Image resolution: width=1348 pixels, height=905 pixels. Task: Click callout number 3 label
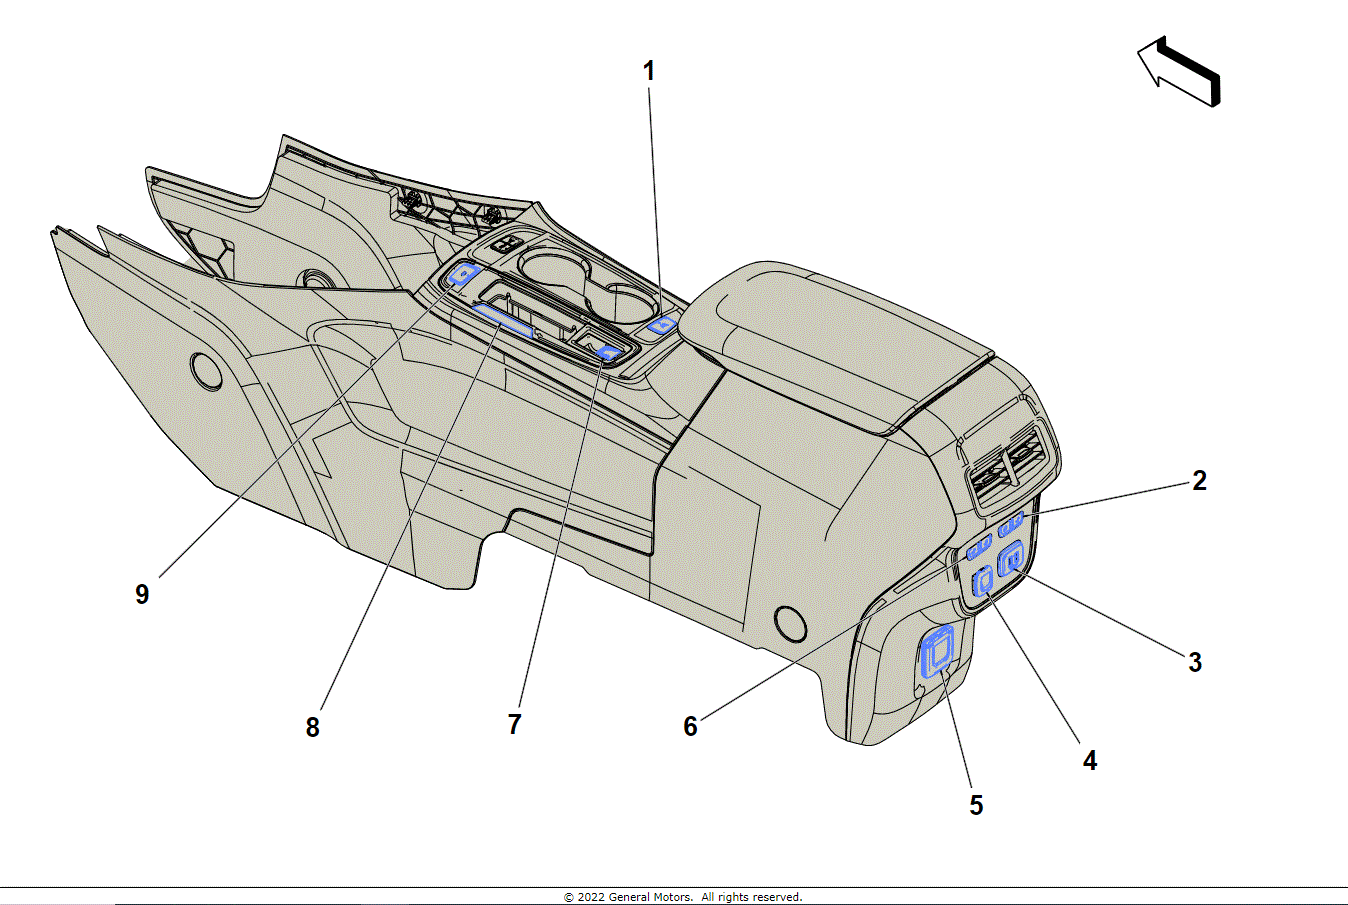pyautogui.click(x=1194, y=662)
